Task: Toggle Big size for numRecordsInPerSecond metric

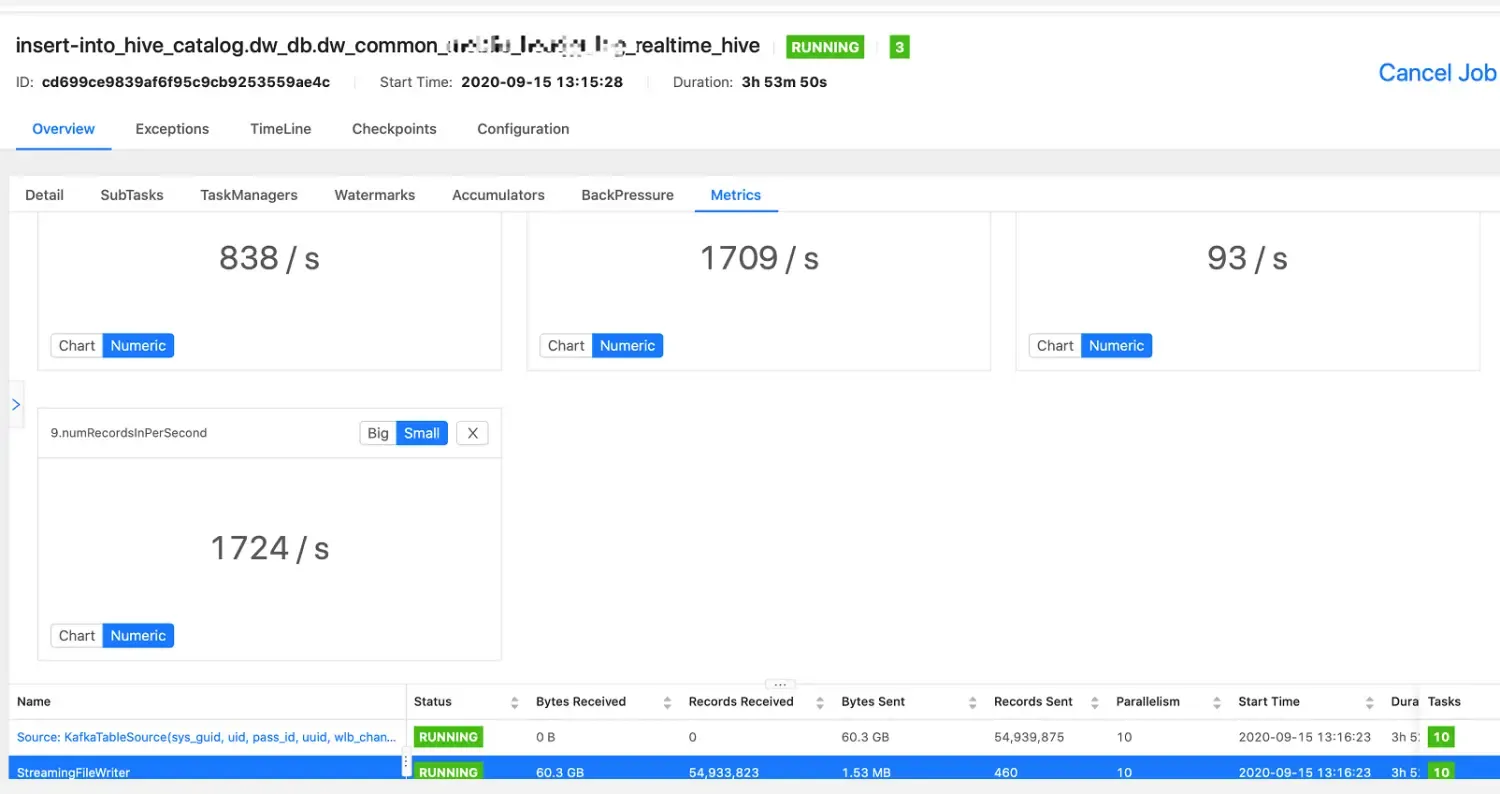Action: [x=378, y=433]
